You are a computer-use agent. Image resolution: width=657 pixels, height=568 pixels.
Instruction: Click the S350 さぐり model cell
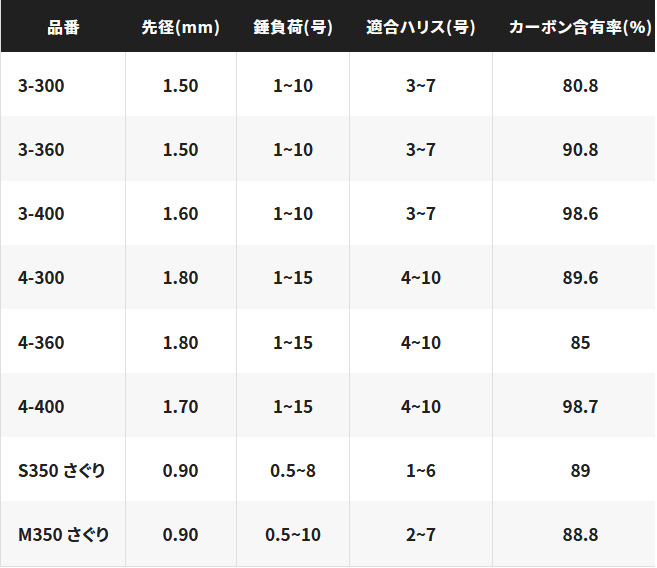click(62, 471)
